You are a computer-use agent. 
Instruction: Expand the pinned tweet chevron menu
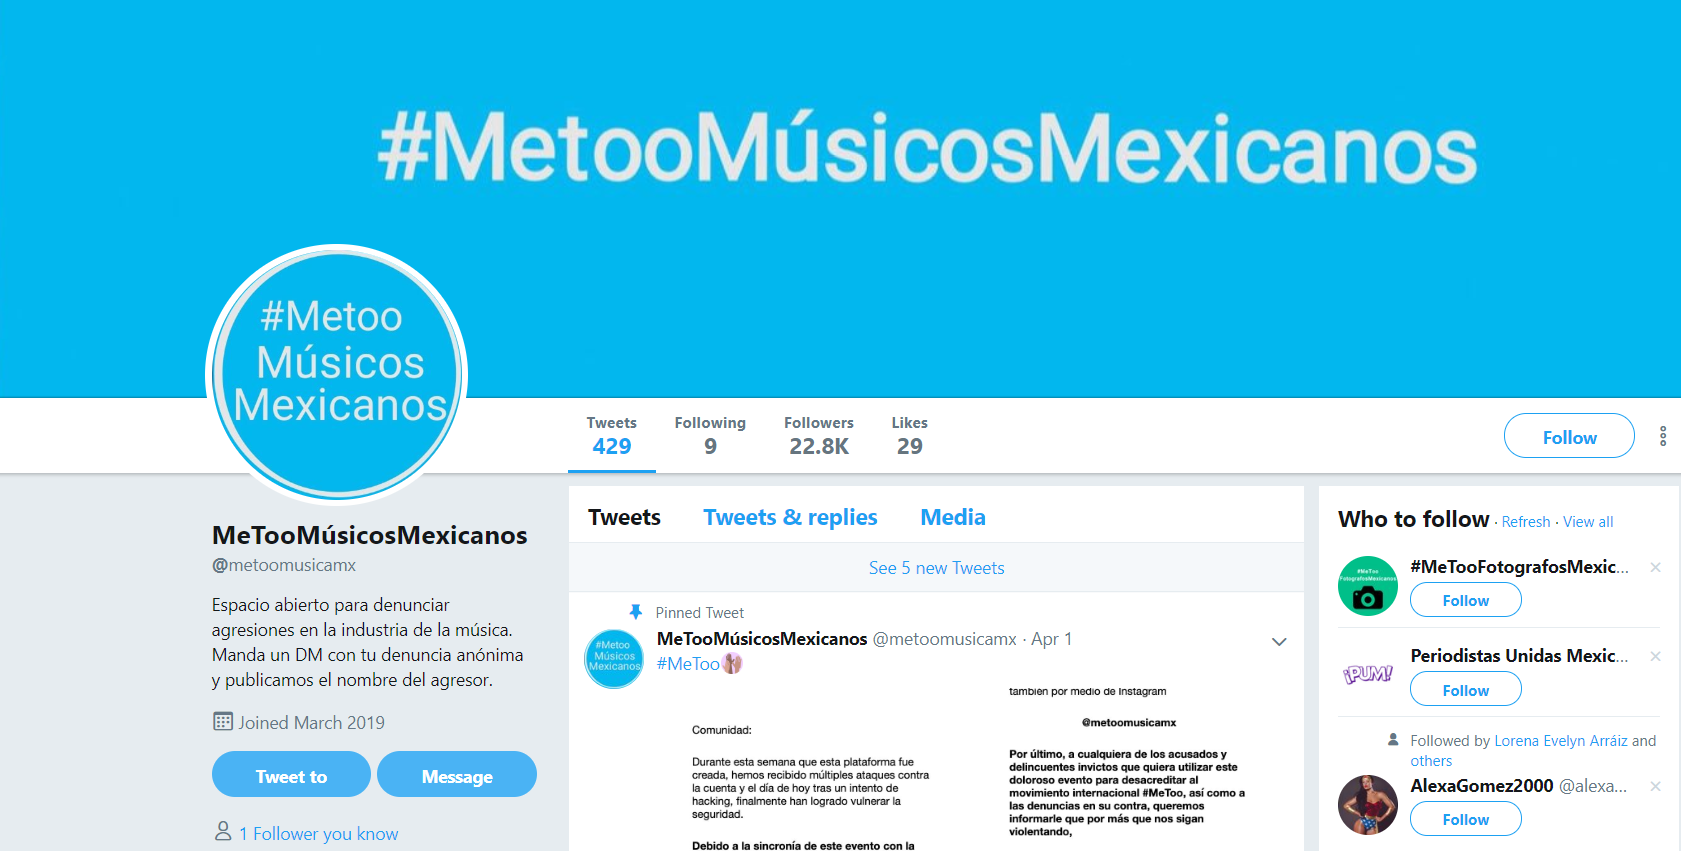tap(1279, 641)
